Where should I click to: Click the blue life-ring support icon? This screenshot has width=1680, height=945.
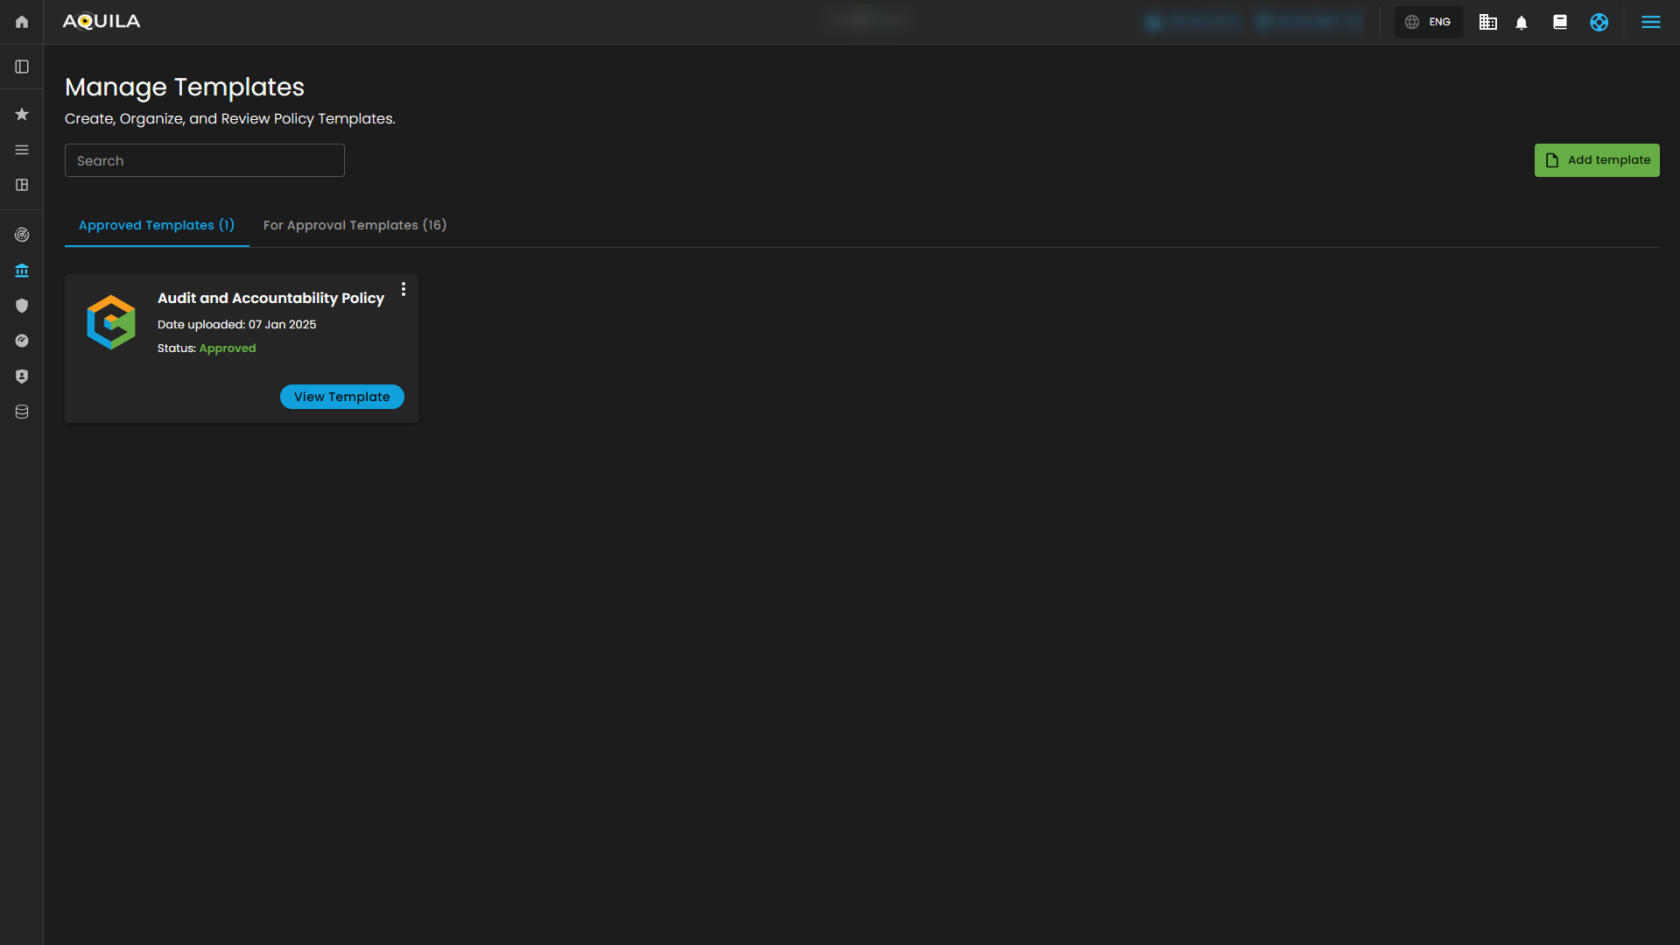click(x=1599, y=21)
